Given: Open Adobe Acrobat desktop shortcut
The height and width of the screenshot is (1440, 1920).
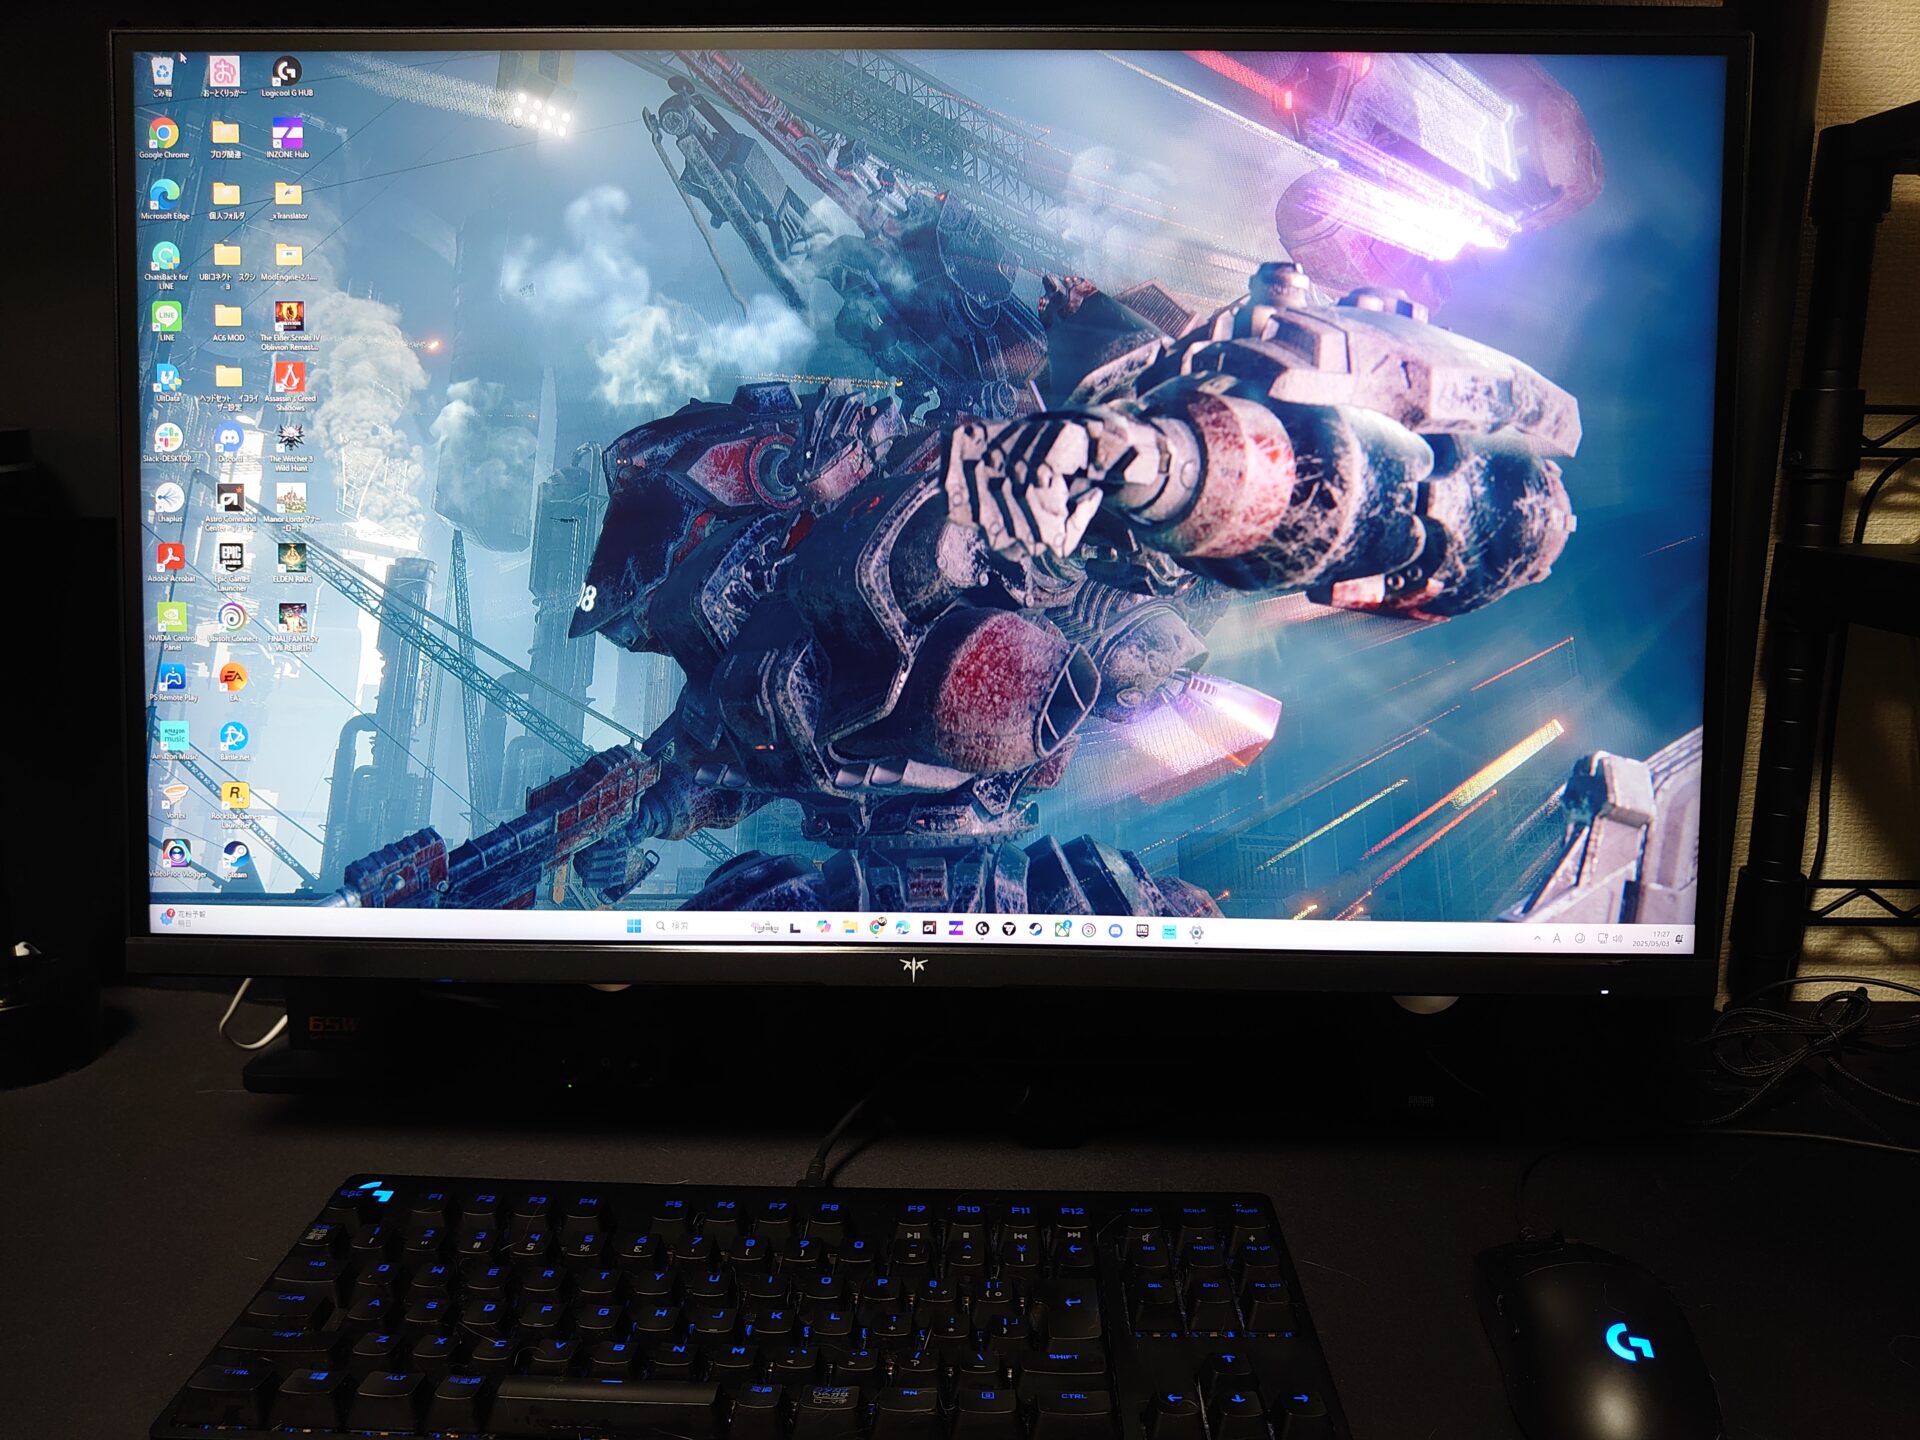Looking at the screenshot, I should (x=170, y=563).
